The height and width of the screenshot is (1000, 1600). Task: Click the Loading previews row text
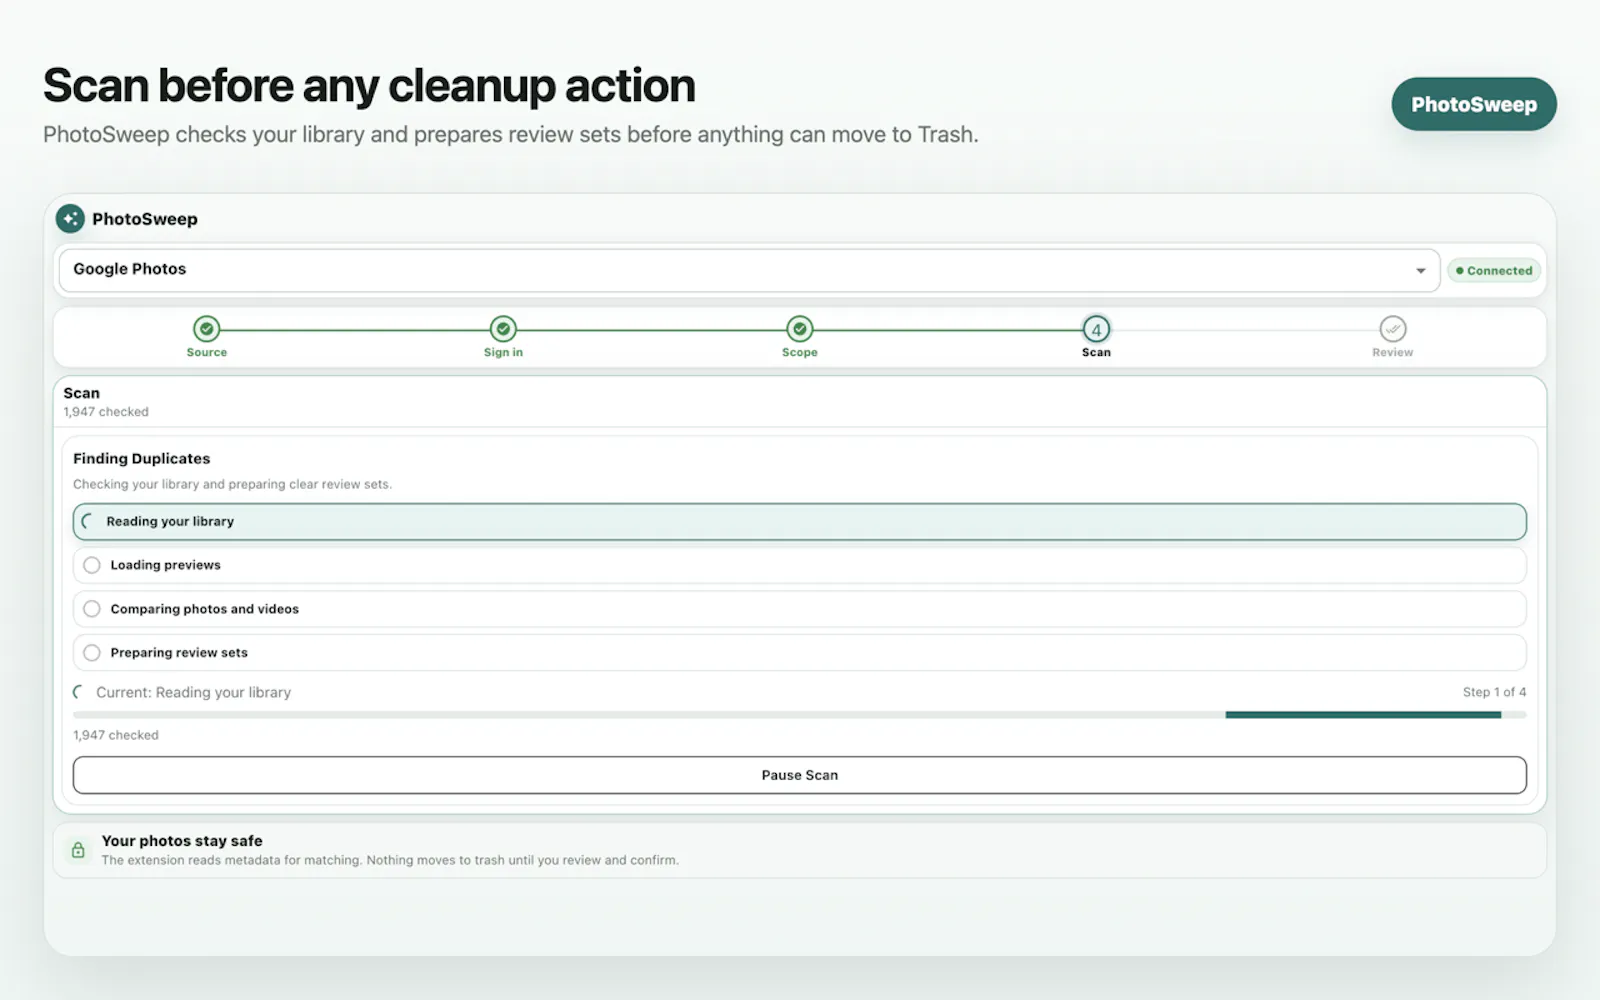pos(166,565)
